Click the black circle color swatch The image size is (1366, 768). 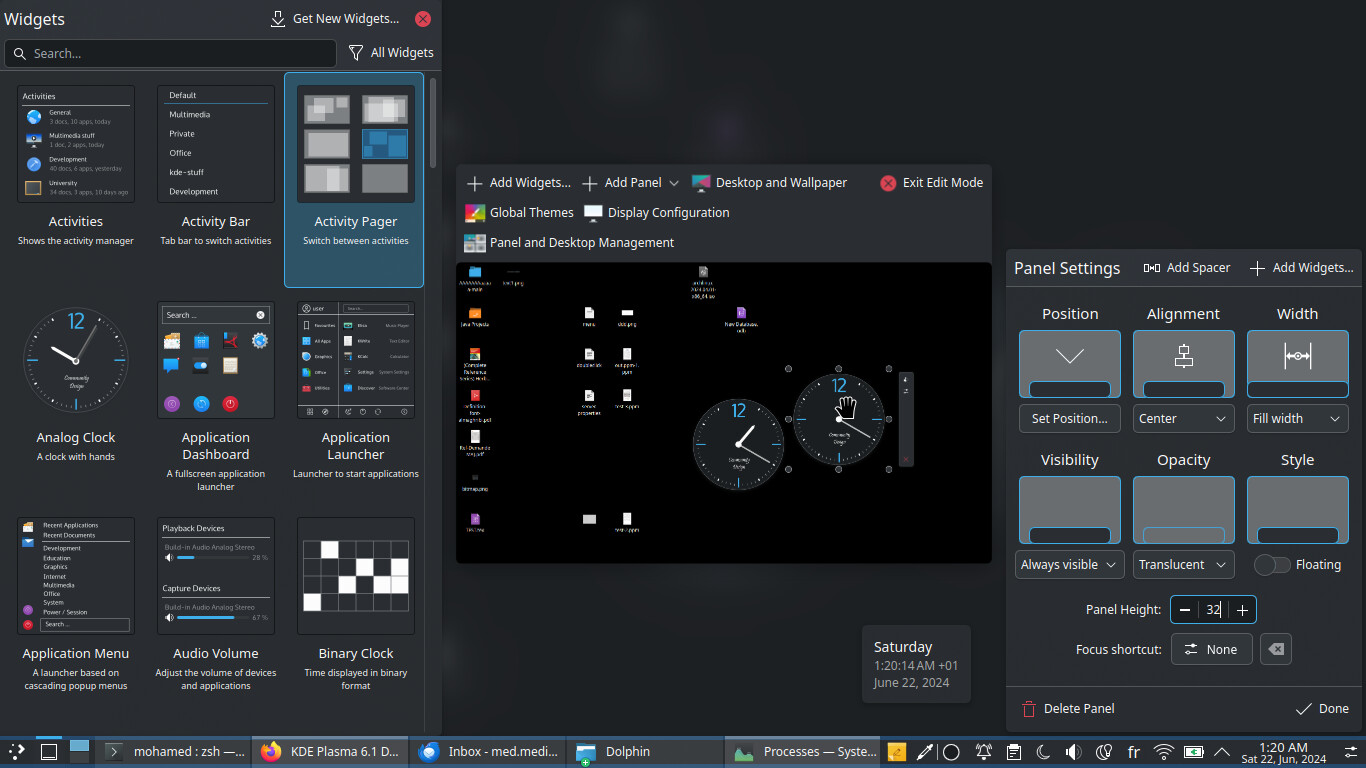tap(952, 752)
